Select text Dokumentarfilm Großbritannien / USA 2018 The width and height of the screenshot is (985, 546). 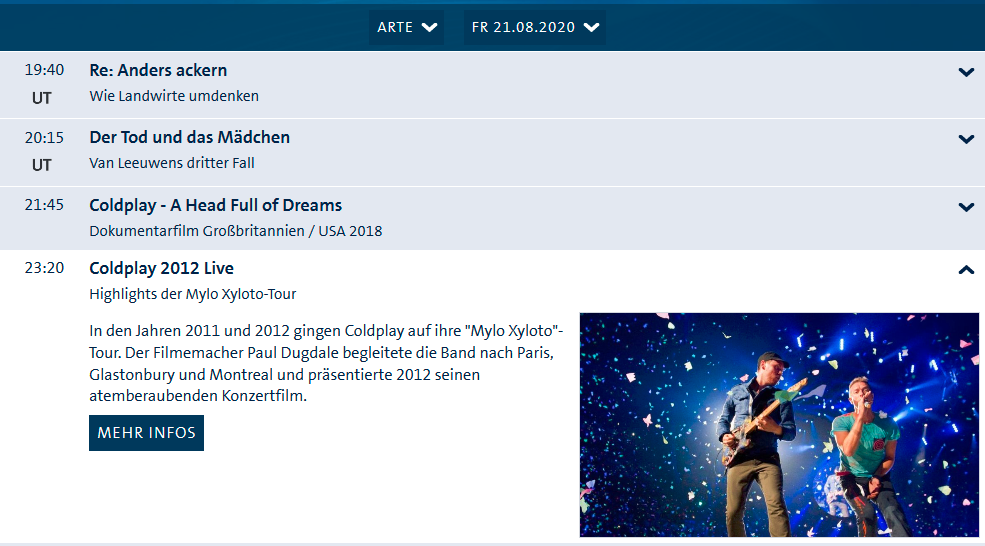(236, 231)
